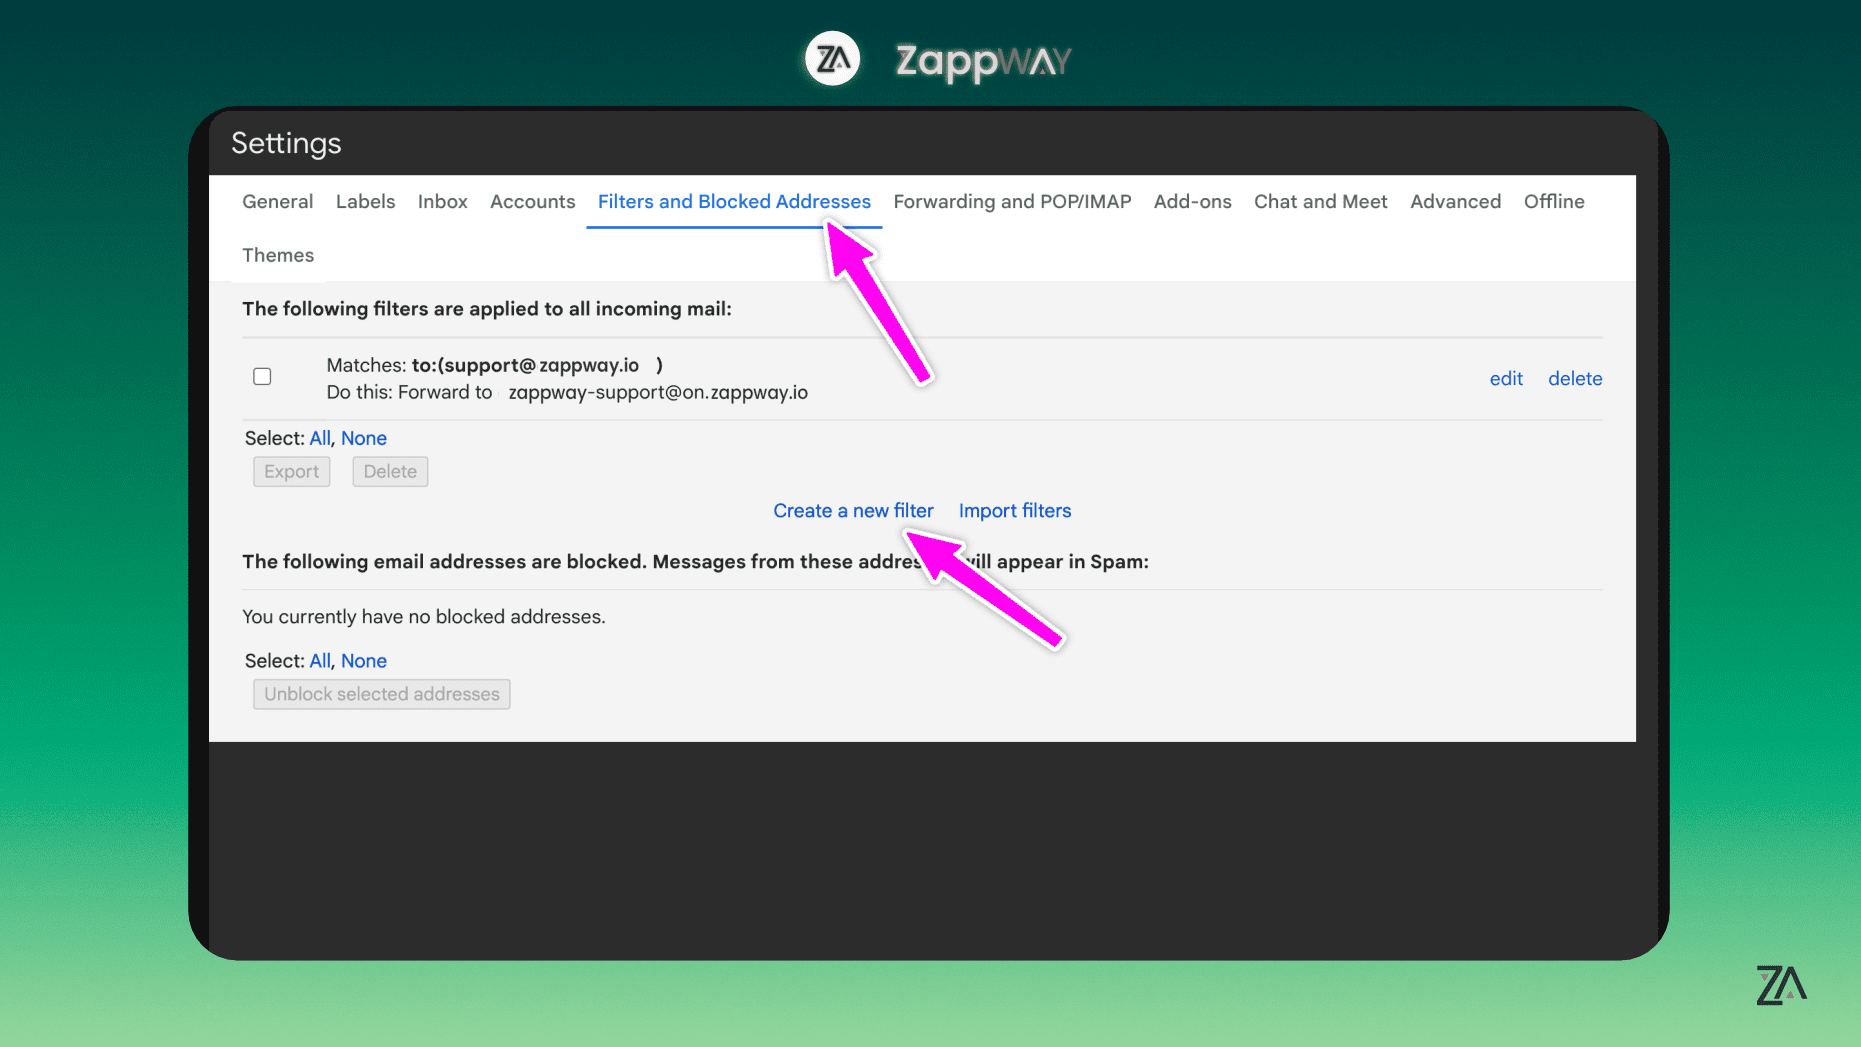
Task: Check the checkbox next to the support filter
Action: (x=262, y=376)
